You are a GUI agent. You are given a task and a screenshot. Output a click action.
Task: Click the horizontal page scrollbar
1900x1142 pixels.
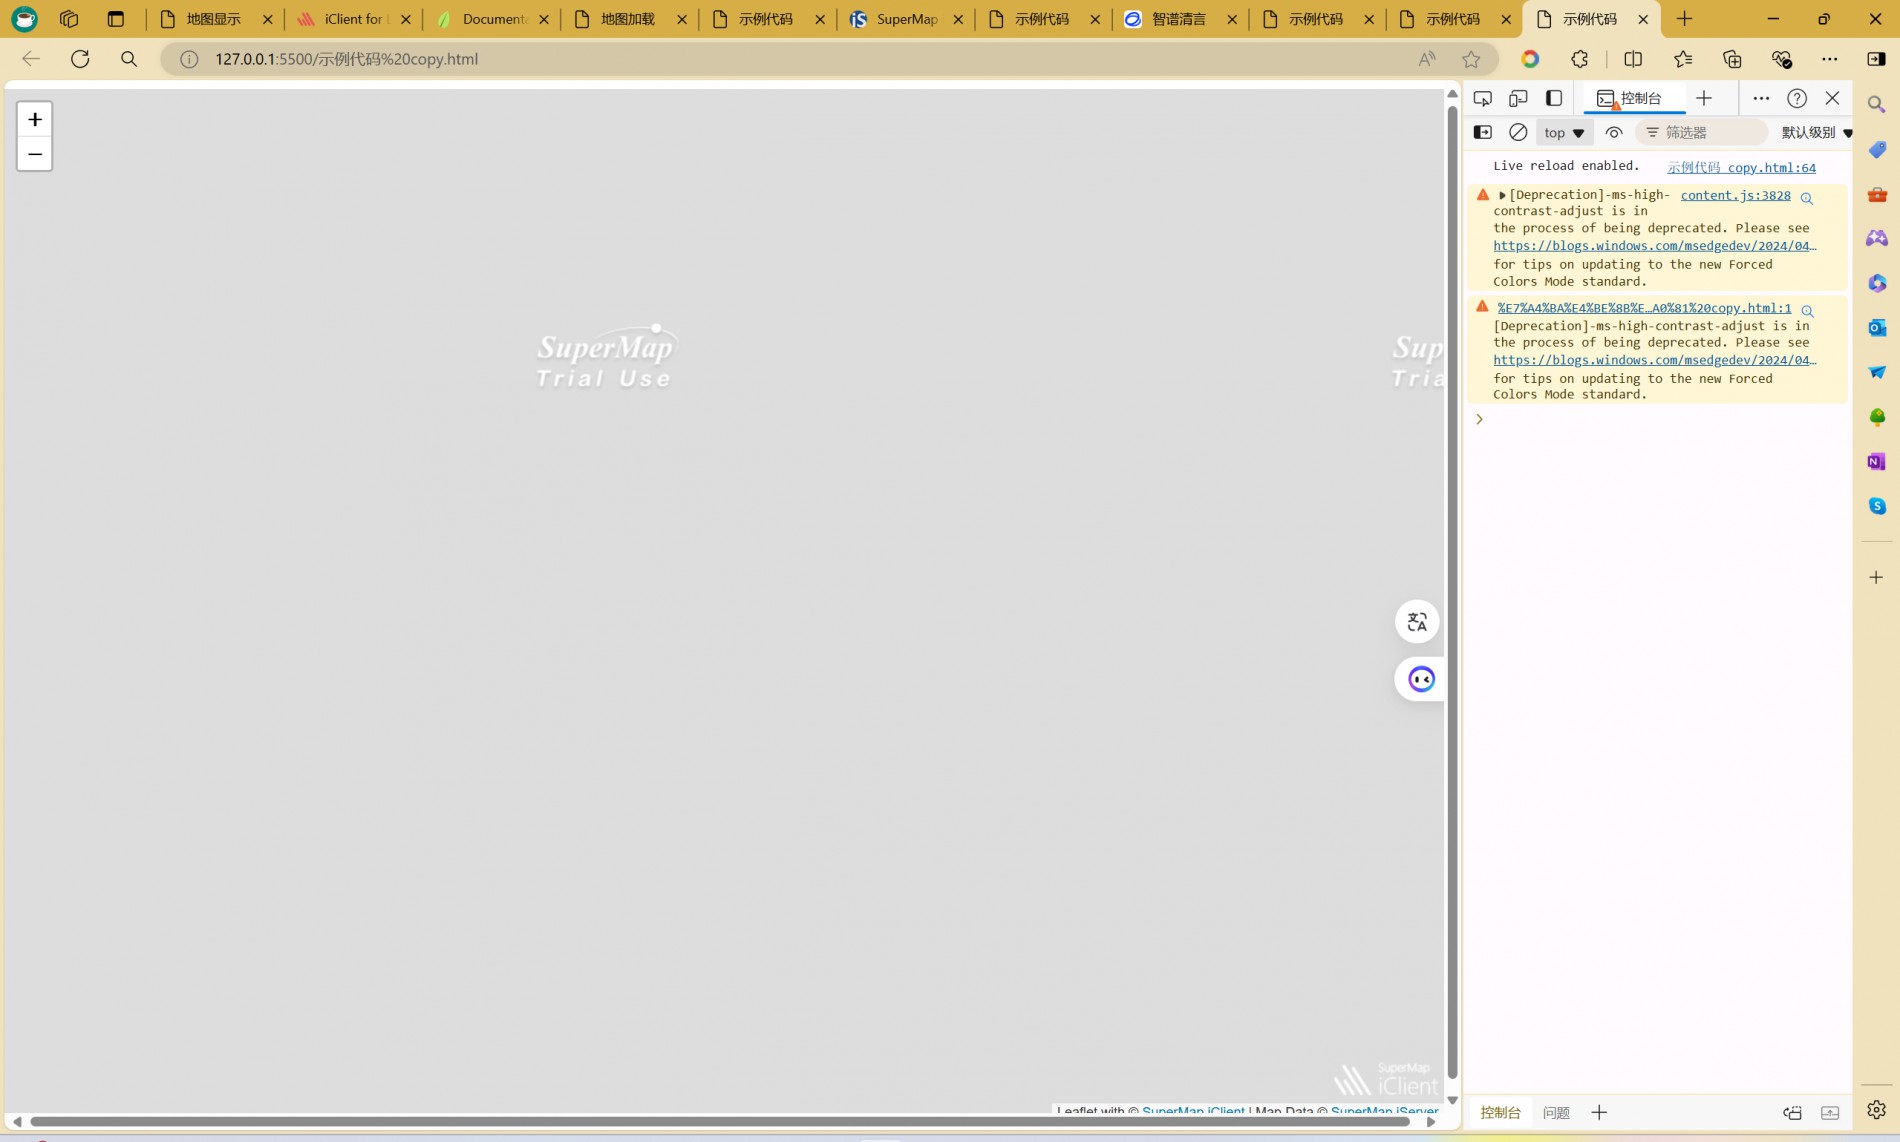720,1122
